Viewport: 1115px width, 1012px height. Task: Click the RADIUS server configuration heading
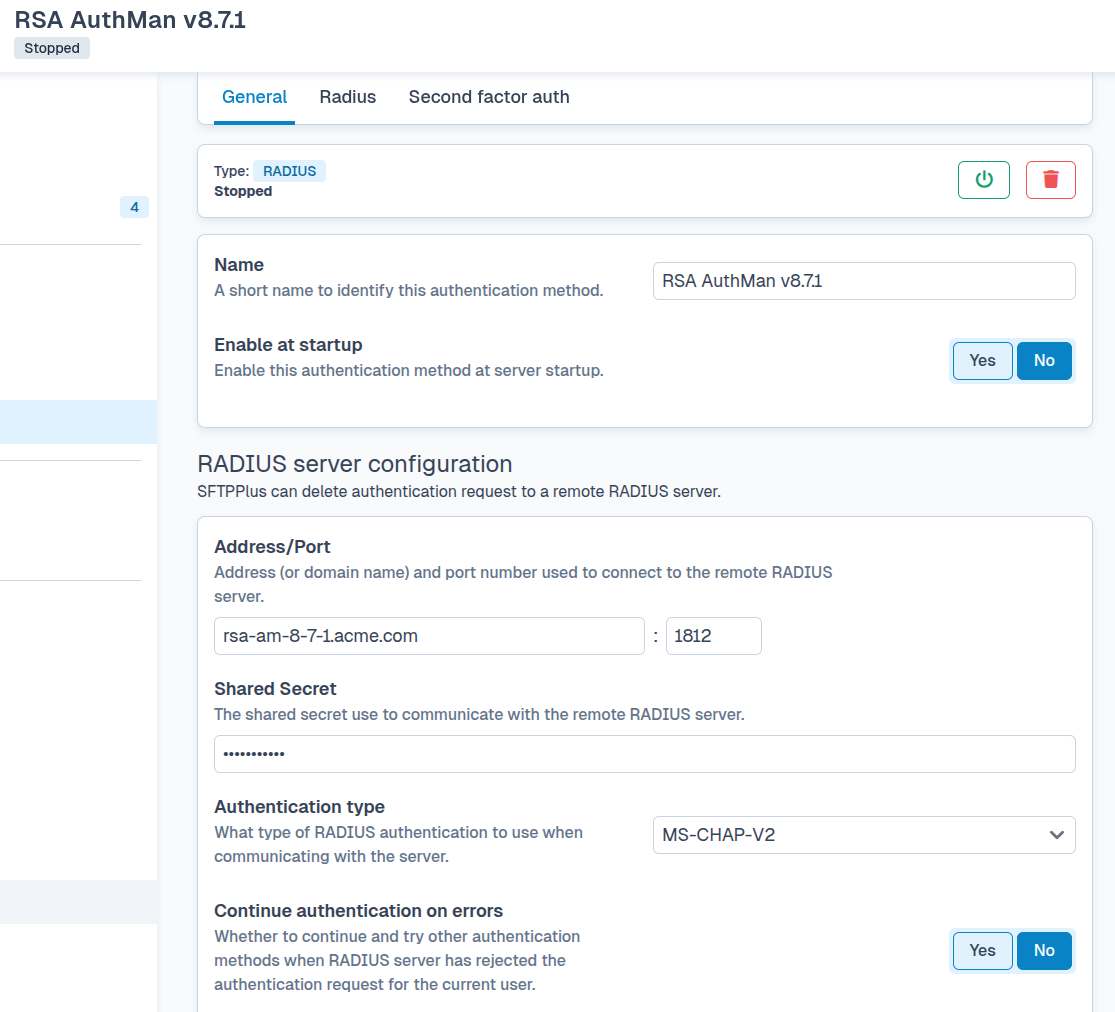point(355,464)
